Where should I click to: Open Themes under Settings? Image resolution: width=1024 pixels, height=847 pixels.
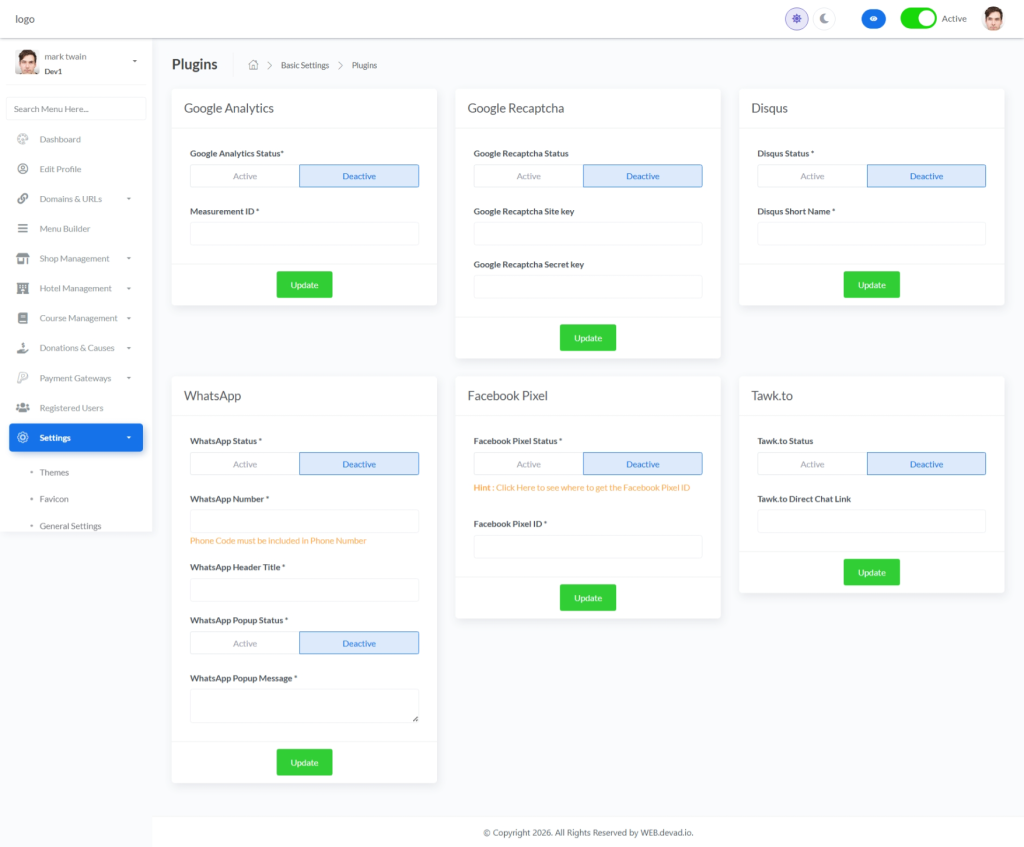coord(54,472)
